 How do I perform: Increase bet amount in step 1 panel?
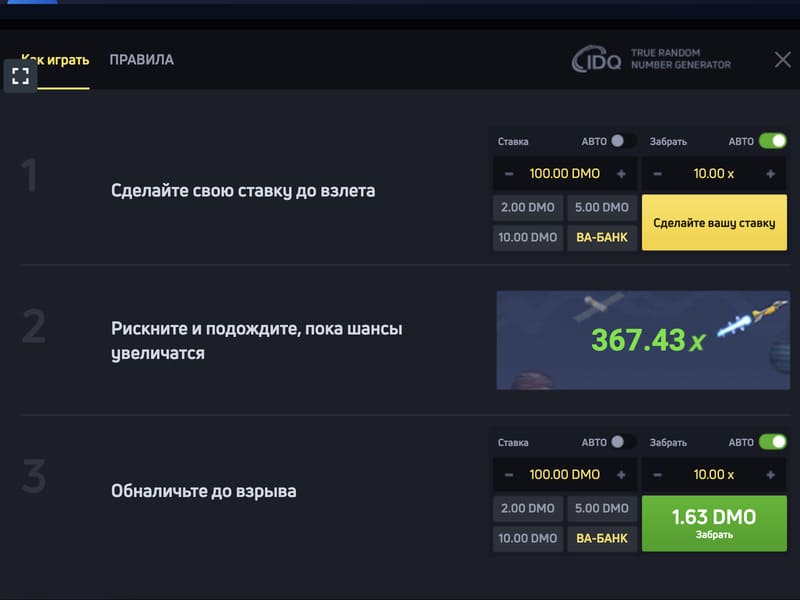(x=621, y=173)
